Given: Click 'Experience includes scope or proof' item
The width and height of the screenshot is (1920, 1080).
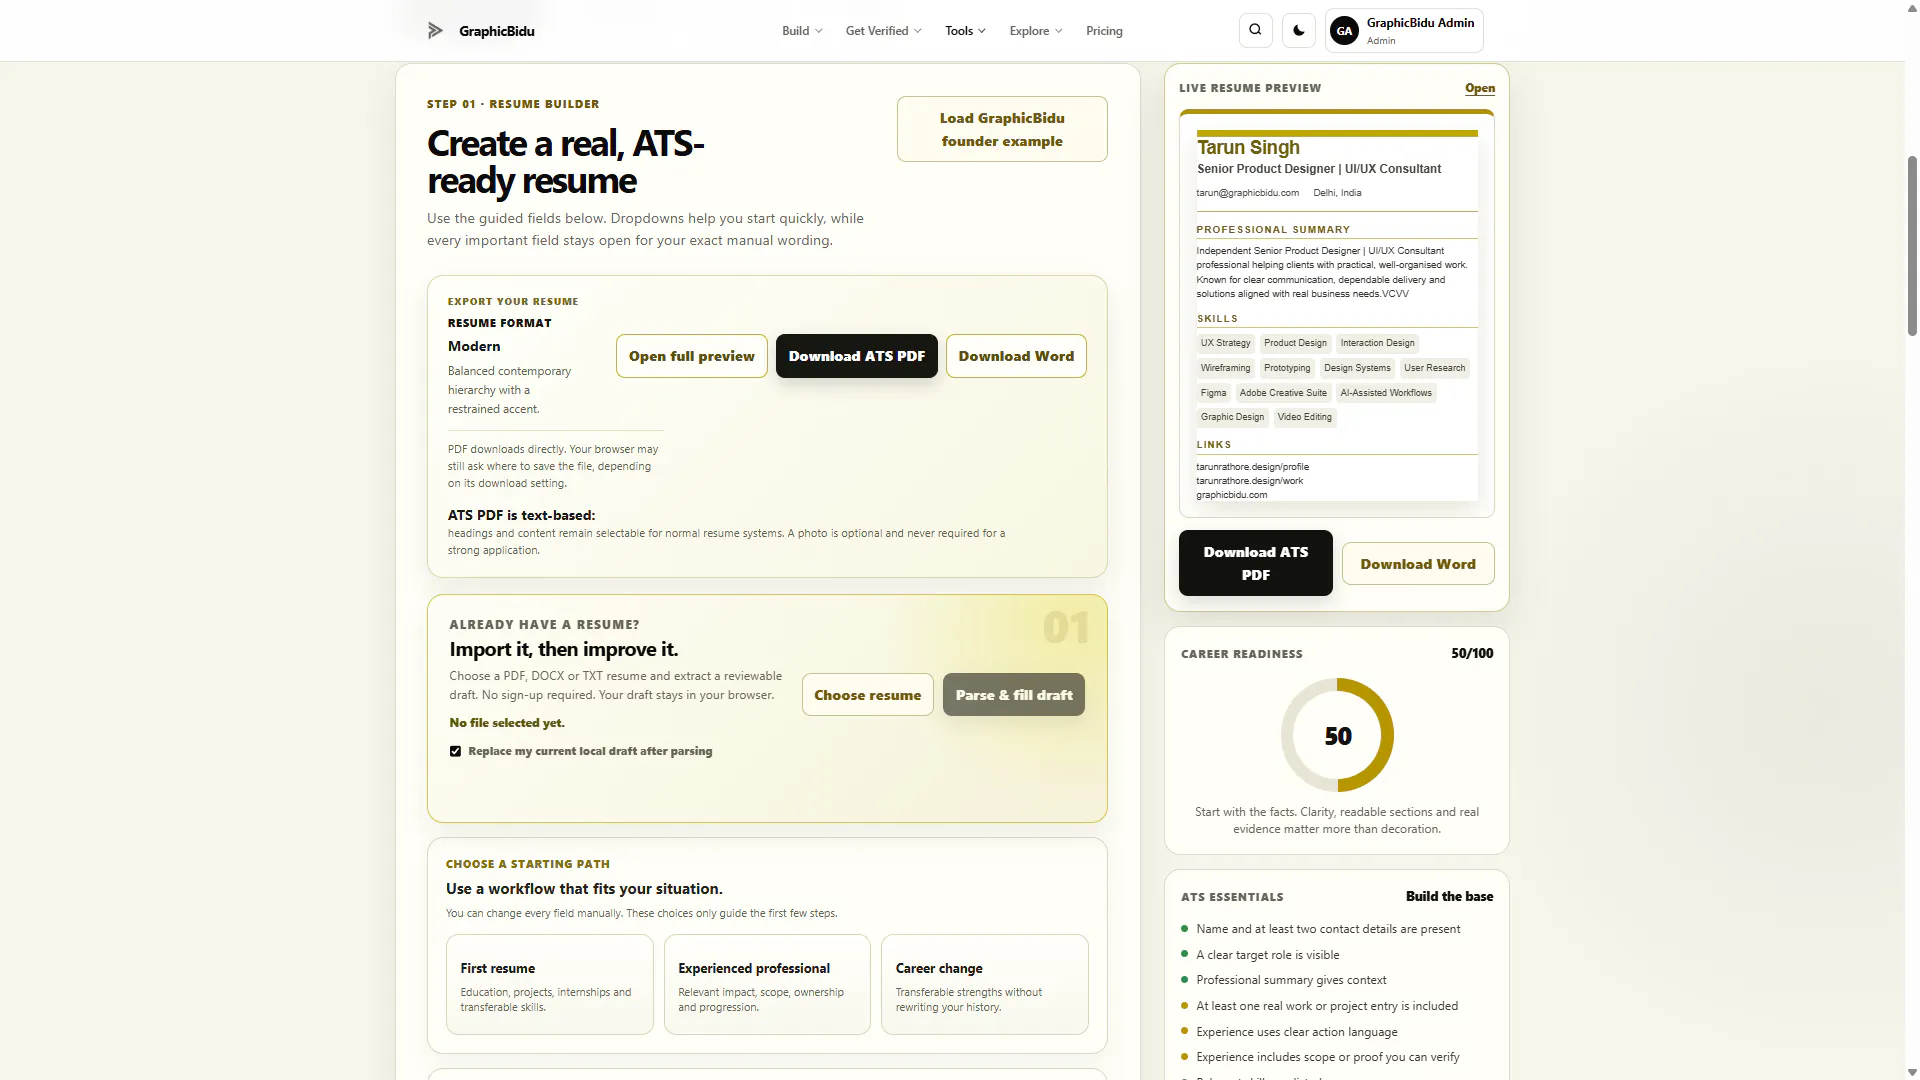Looking at the screenshot, I should click(1328, 1057).
